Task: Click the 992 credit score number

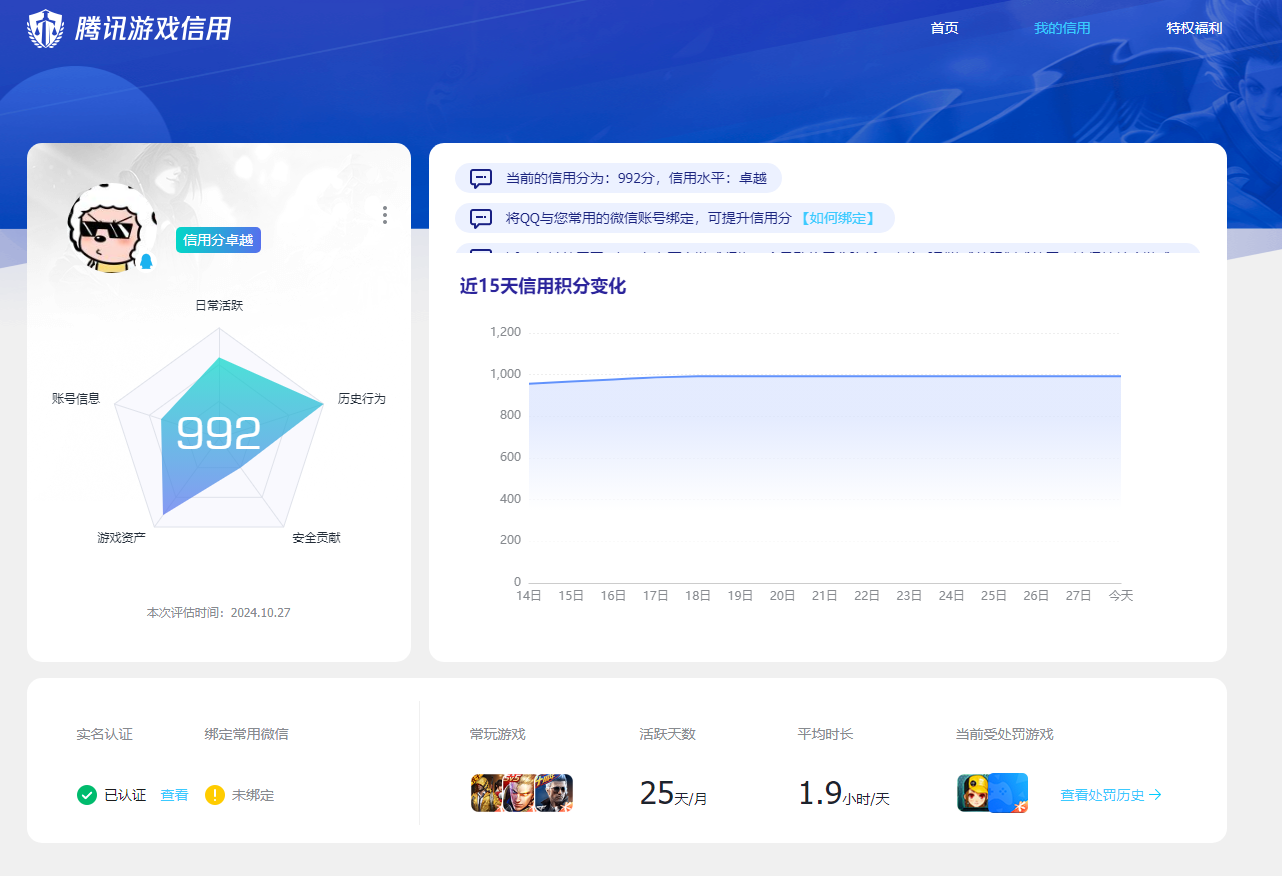Action: (x=219, y=434)
